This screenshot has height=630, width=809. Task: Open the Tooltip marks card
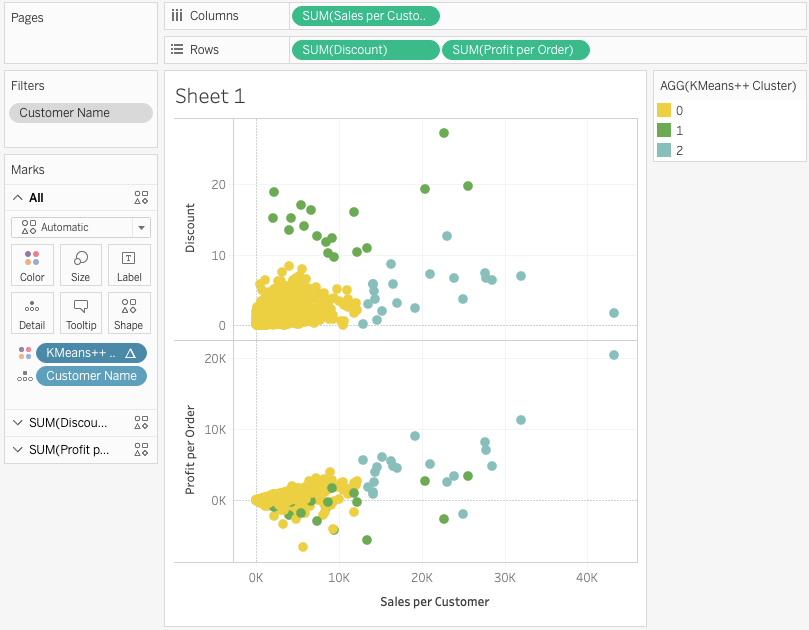pos(80,313)
